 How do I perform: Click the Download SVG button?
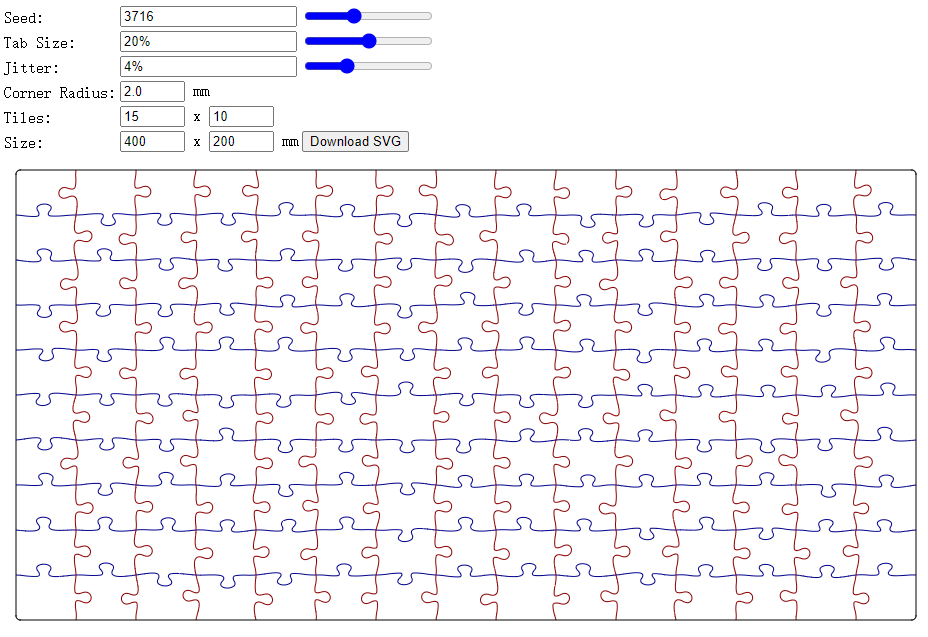point(355,141)
